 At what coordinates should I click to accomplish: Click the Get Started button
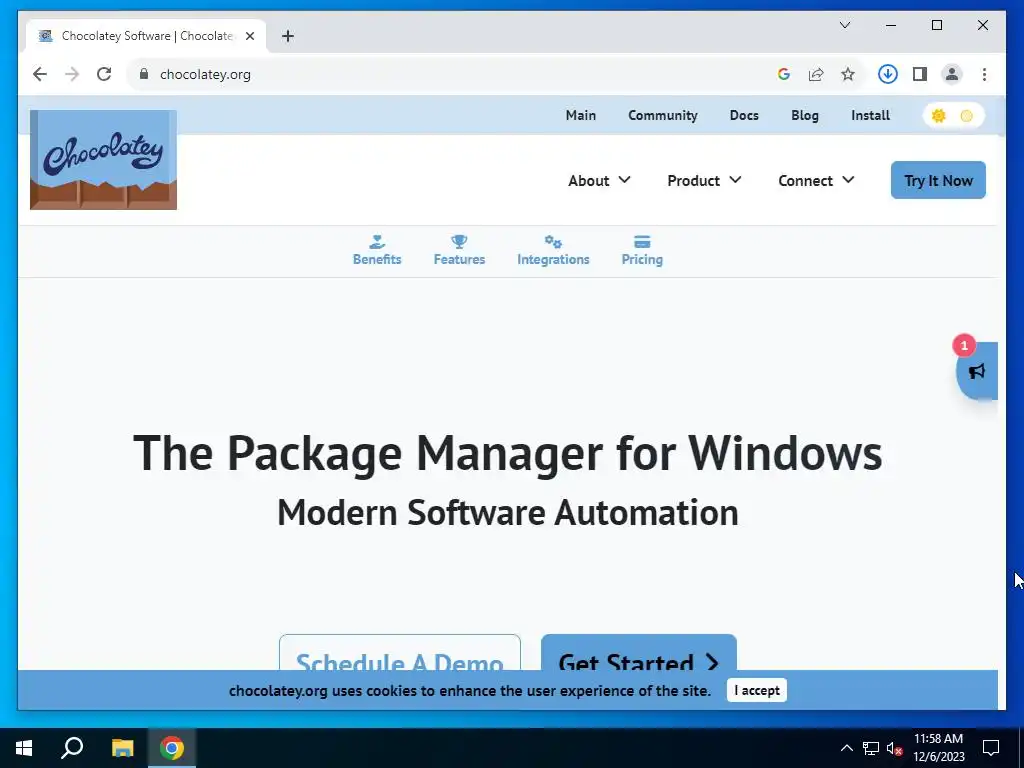[639, 653]
